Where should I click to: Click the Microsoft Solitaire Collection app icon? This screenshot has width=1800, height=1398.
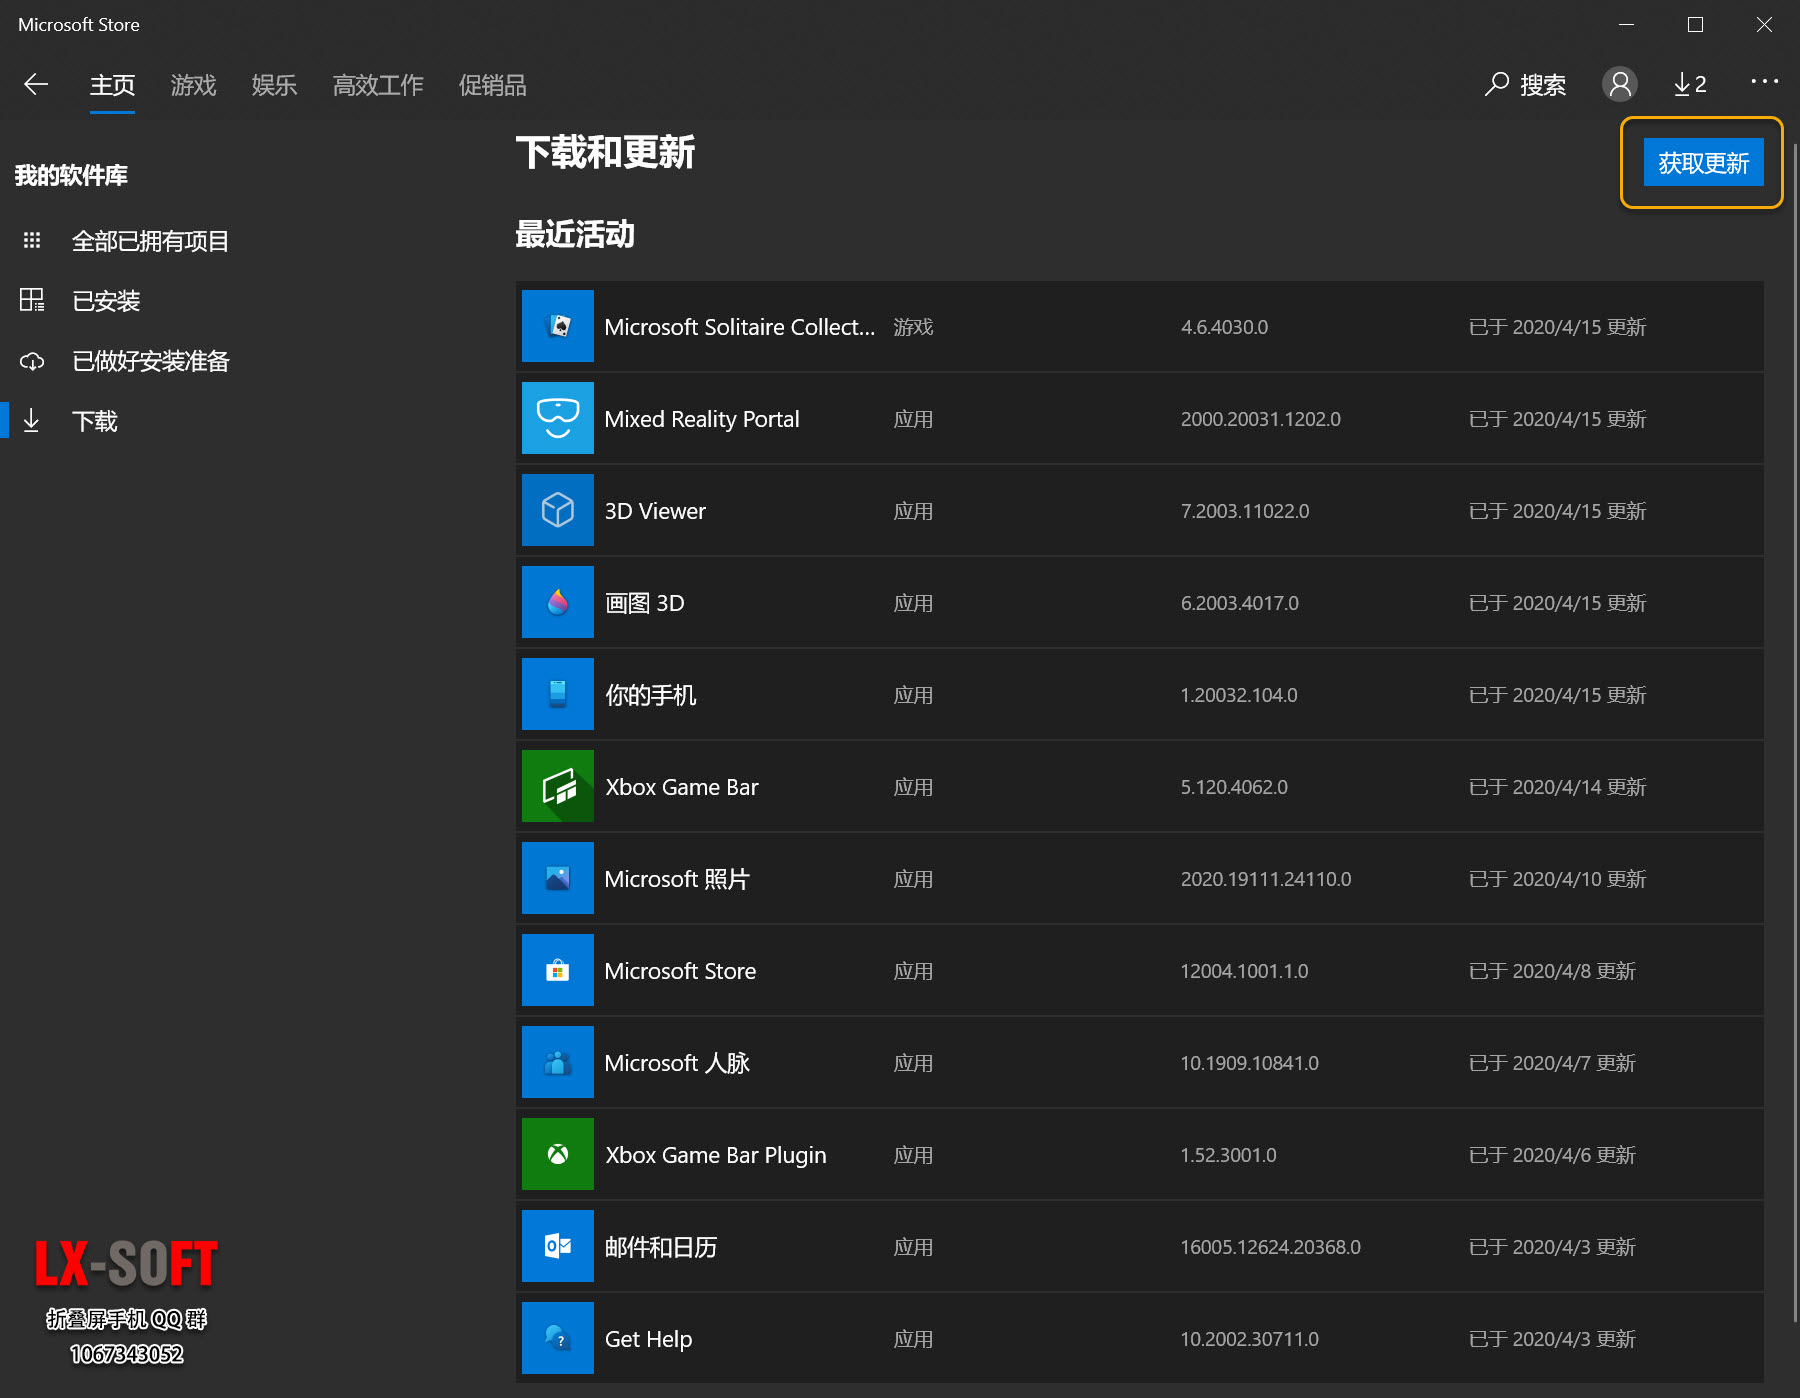[558, 327]
